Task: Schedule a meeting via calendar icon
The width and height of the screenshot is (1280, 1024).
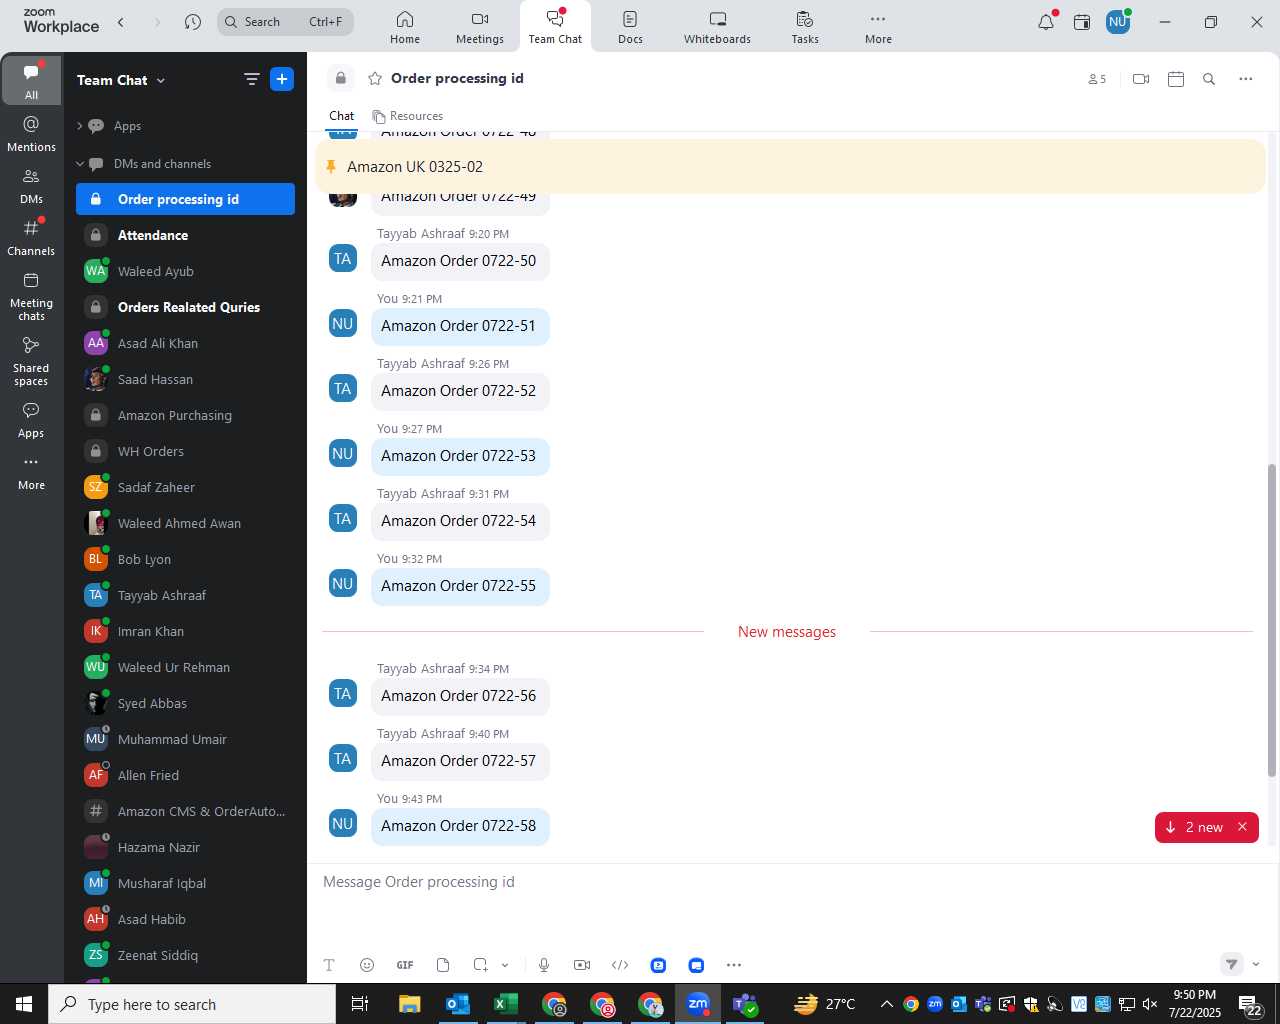Action: pos(1176,79)
